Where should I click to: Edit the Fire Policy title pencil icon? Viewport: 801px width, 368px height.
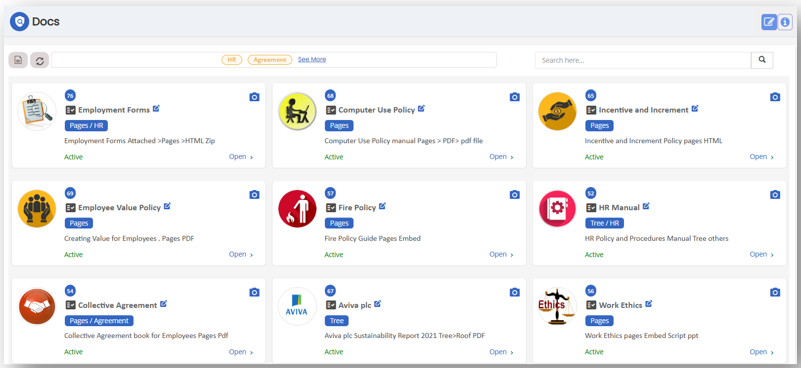(383, 206)
